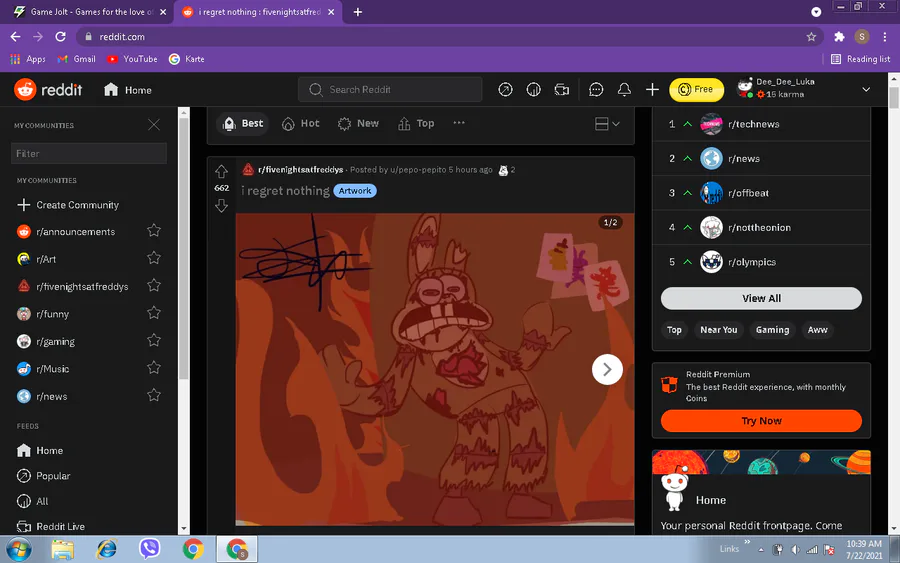Upvote the 'i regret nothing' post
Screen dimensions: 900x563
pos(222,172)
